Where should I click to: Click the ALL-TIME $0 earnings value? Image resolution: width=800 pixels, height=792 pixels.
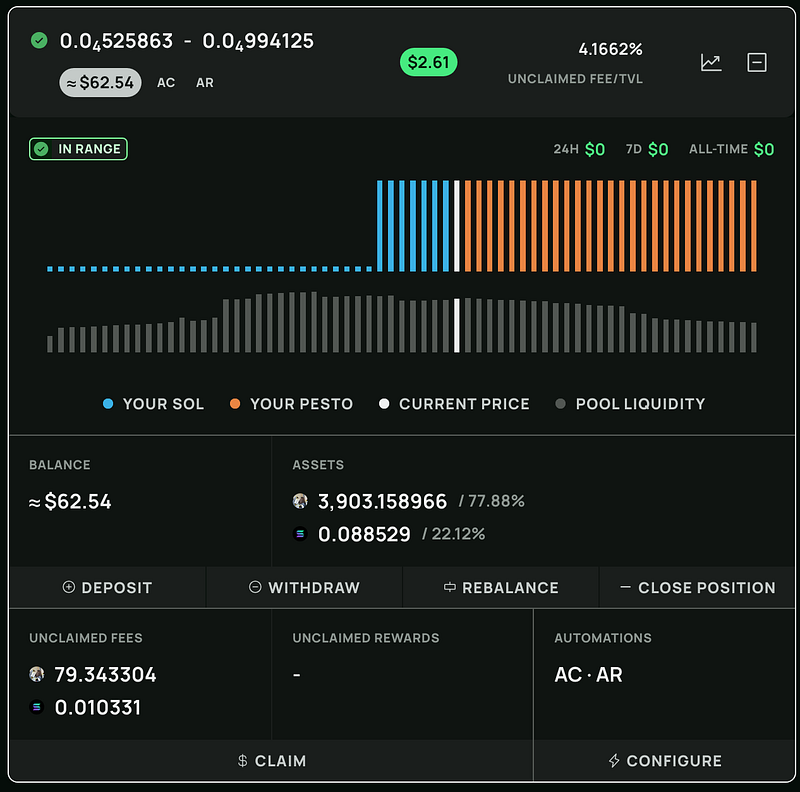(x=764, y=150)
